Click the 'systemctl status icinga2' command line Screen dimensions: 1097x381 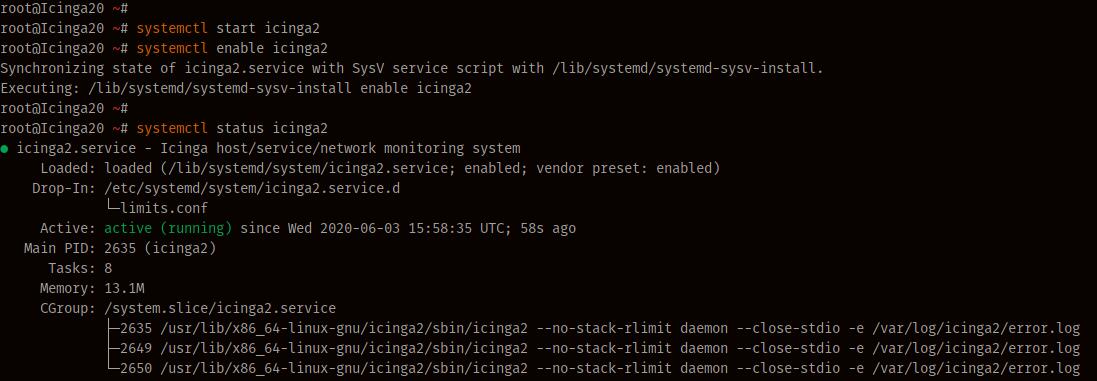pos(164,129)
